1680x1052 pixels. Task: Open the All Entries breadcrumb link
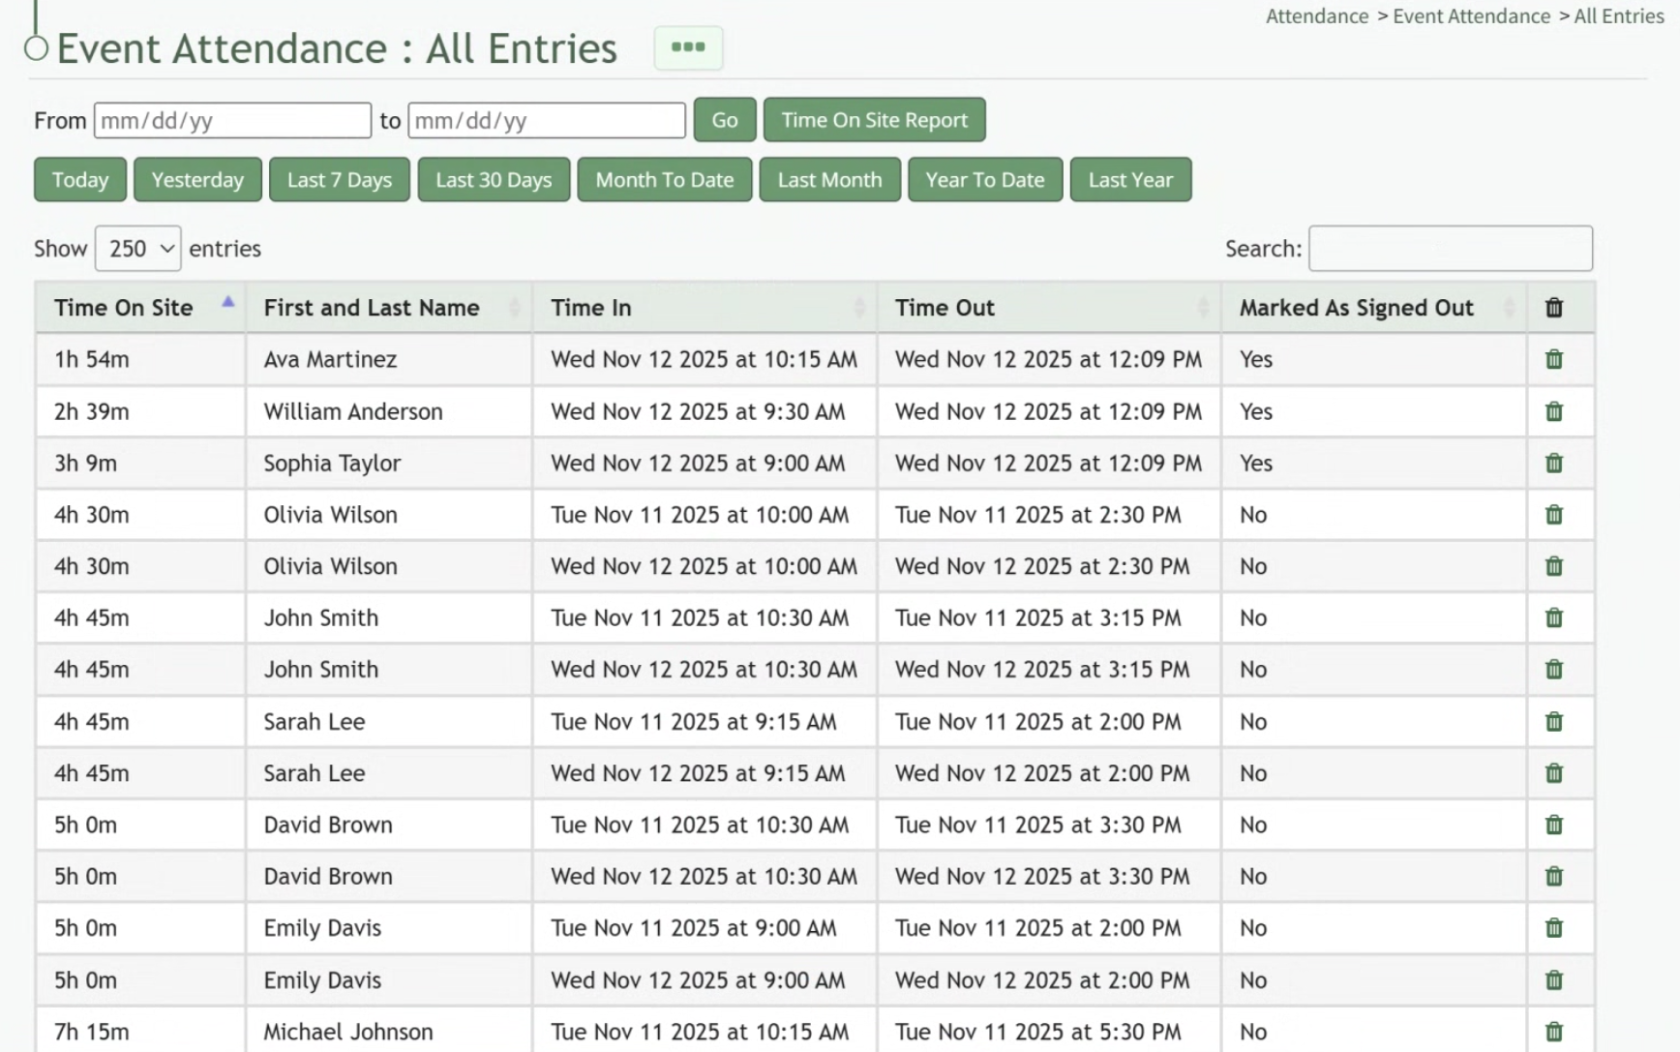(1619, 16)
